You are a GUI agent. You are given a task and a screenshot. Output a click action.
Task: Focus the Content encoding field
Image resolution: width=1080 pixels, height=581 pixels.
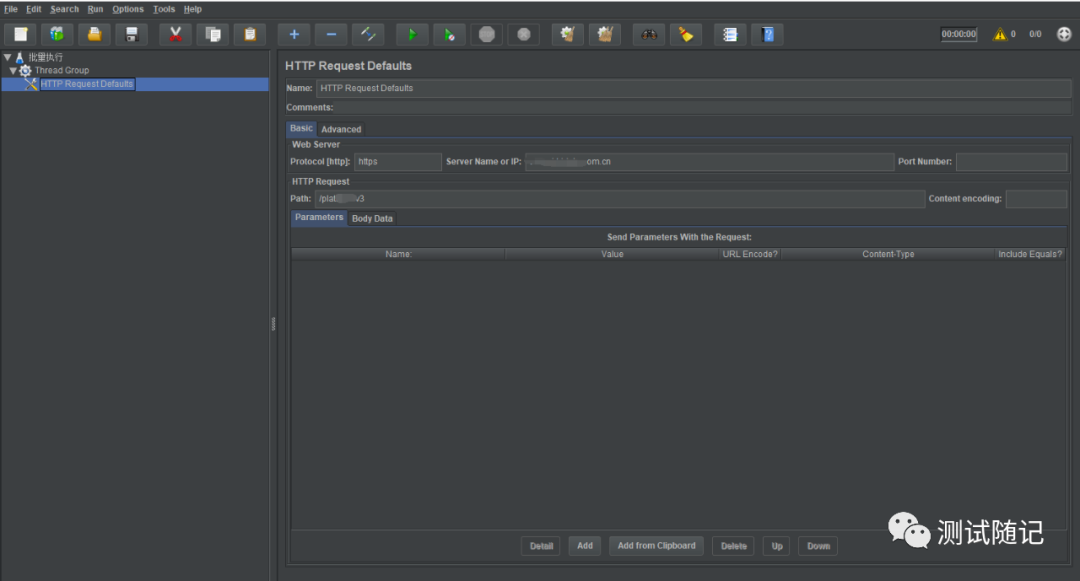click(1036, 199)
